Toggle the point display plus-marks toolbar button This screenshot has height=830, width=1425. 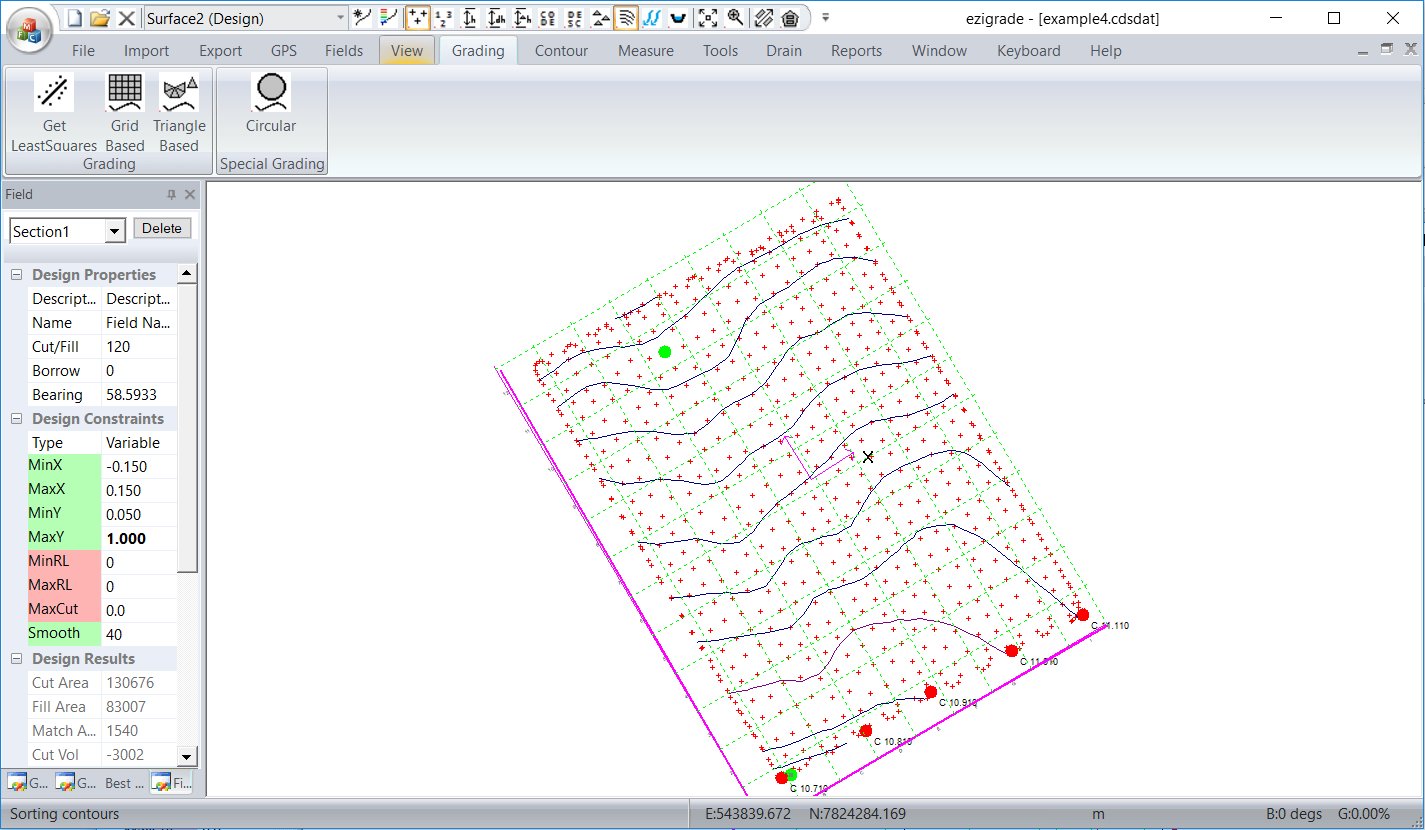[418, 18]
